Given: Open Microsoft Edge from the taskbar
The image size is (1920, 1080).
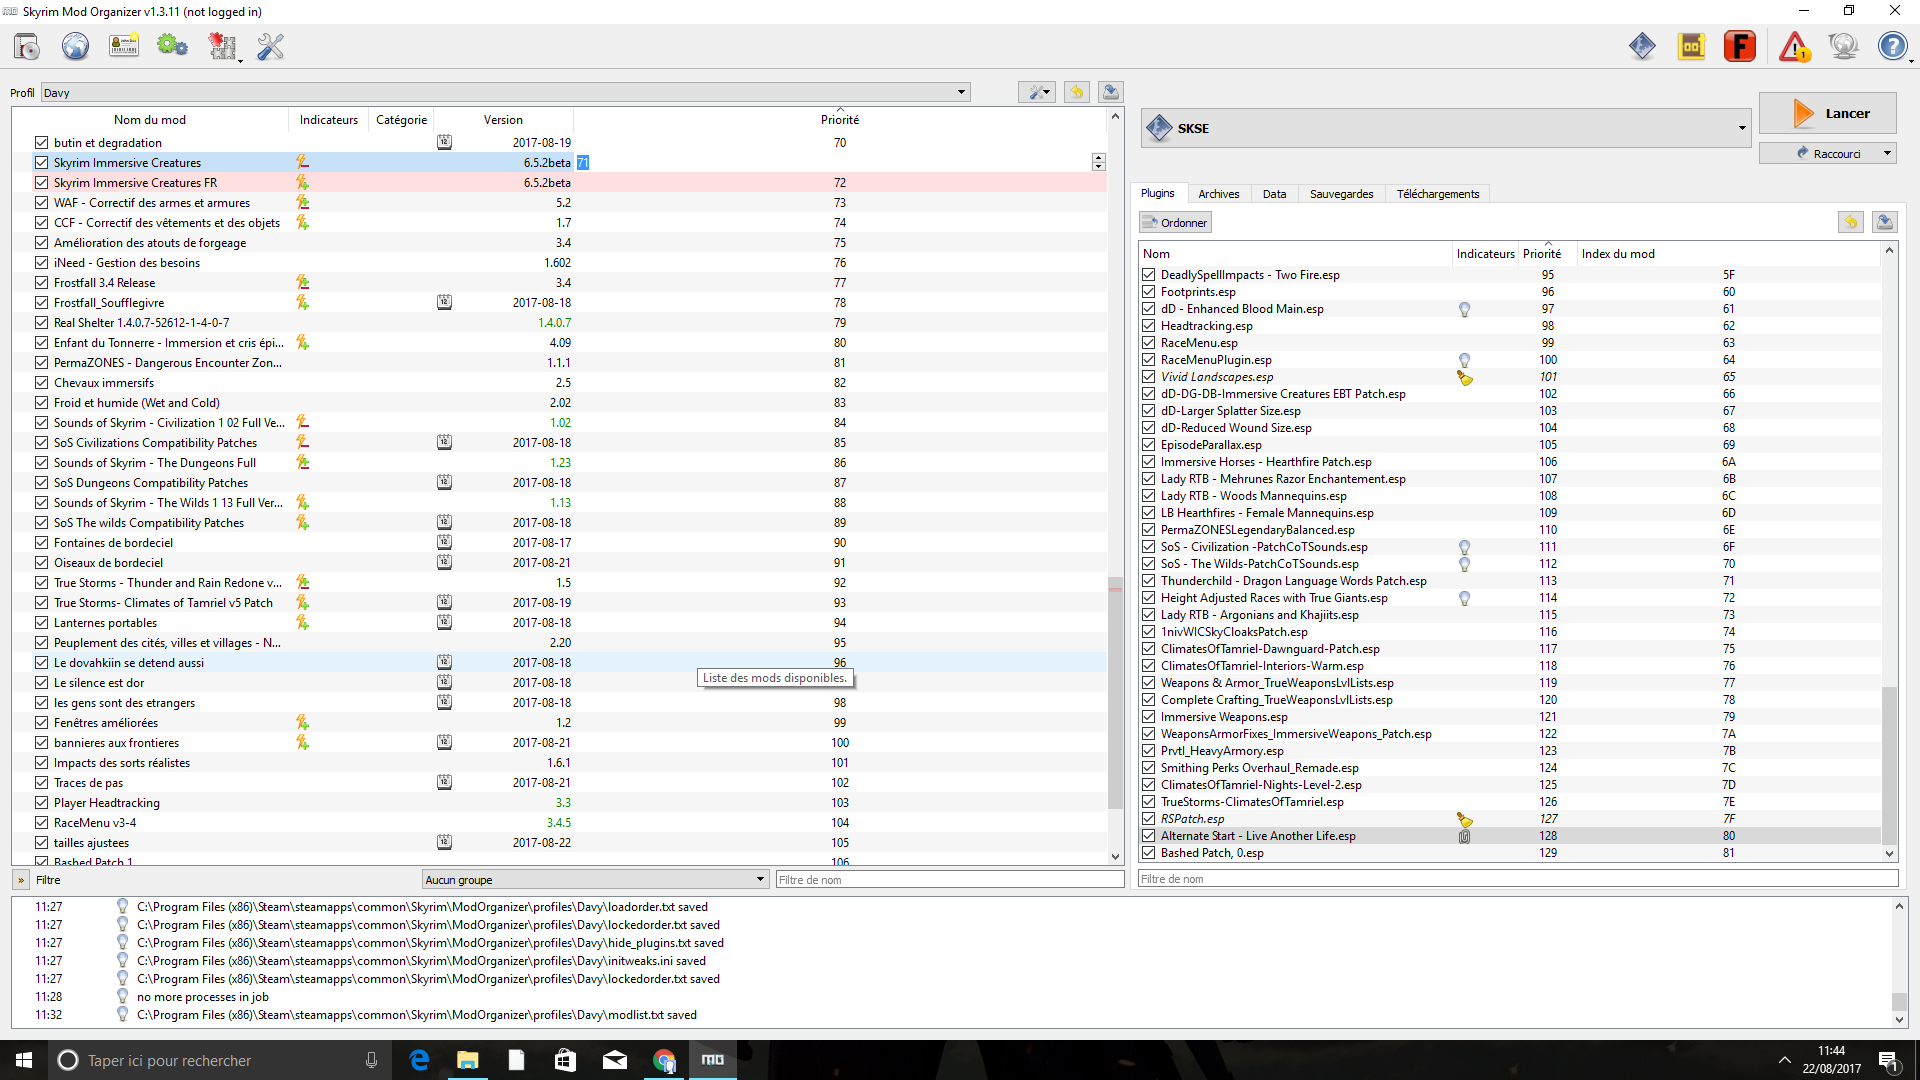Looking at the screenshot, I should click(419, 1060).
